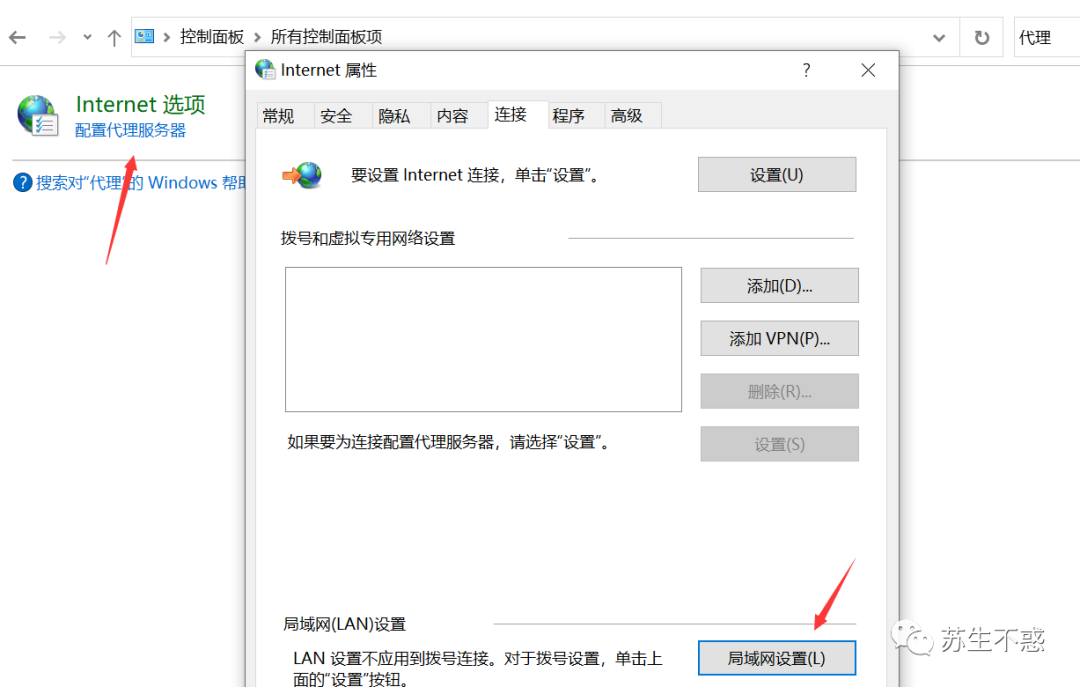The height and width of the screenshot is (687, 1080).
Task: Click the text 如果要为连接配置代理服务器，请选择“设置”。
Action: pyautogui.click(x=450, y=442)
